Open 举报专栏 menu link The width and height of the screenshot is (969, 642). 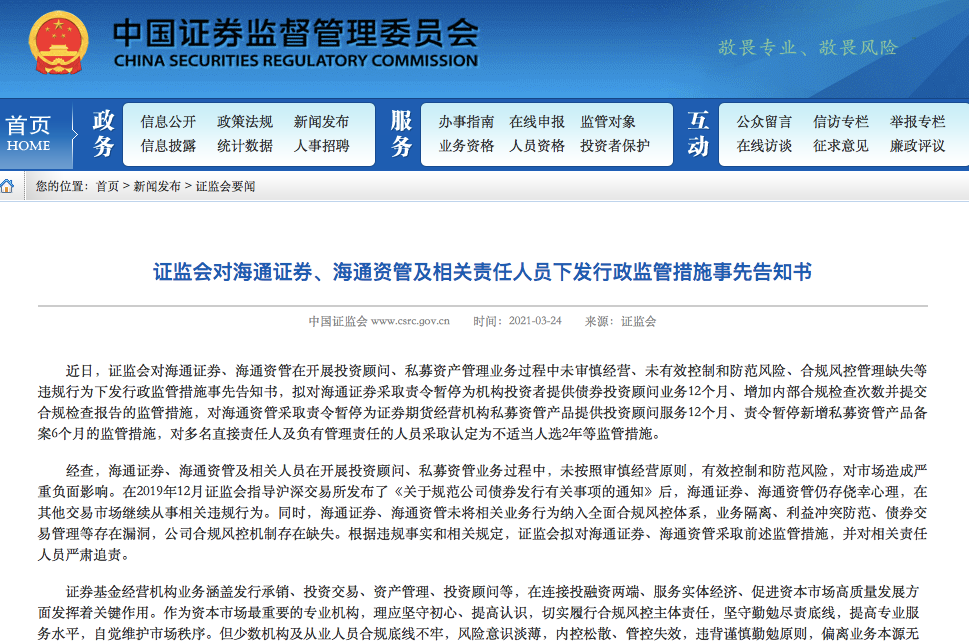click(x=917, y=122)
